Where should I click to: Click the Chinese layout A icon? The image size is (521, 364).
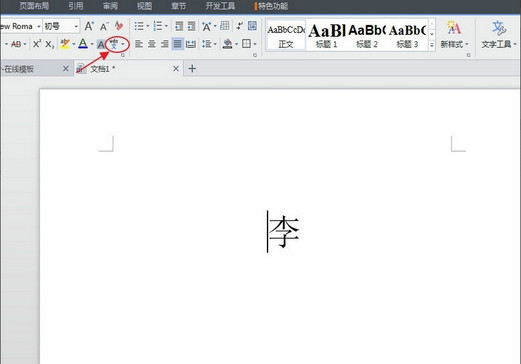[x=206, y=26]
